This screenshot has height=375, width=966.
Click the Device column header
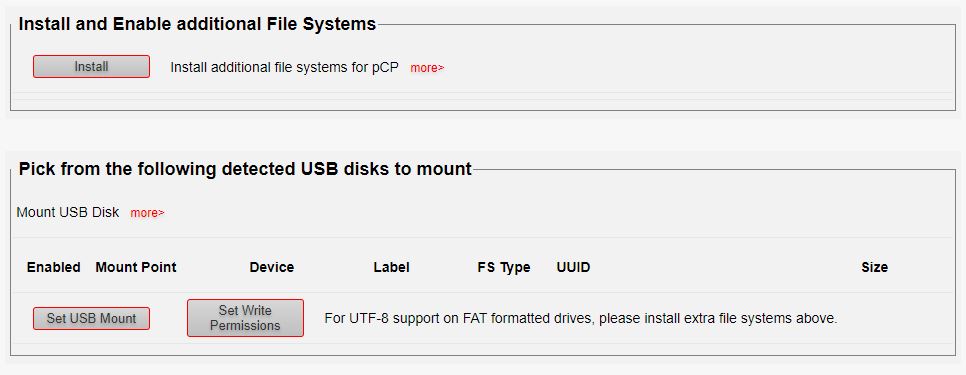(272, 267)
